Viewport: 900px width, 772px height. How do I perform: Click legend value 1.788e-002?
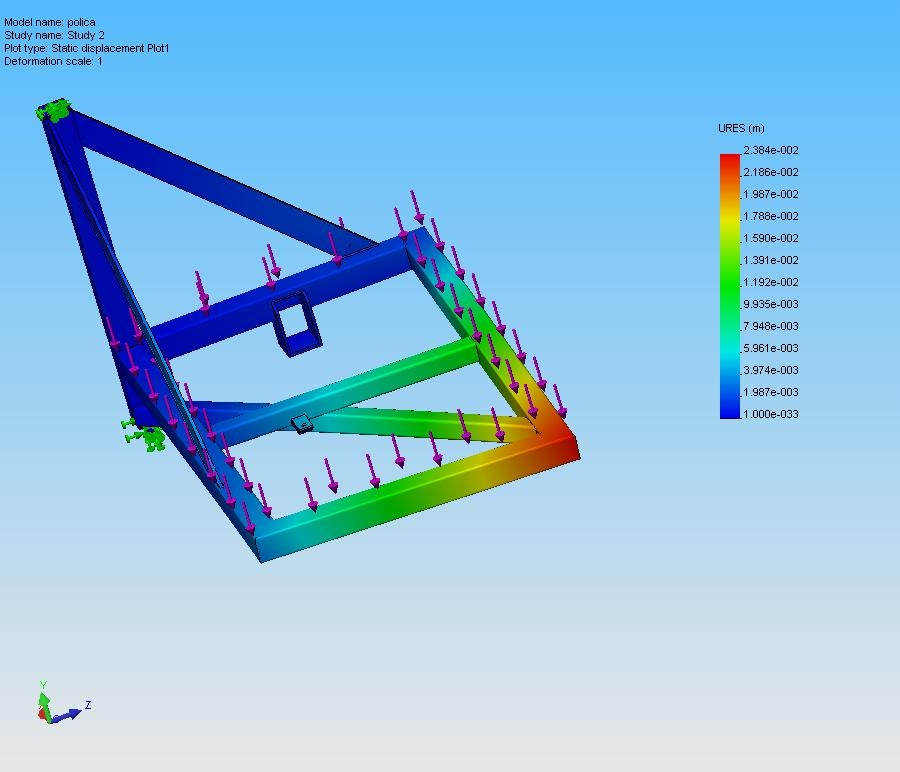click(x=771, y=216)
